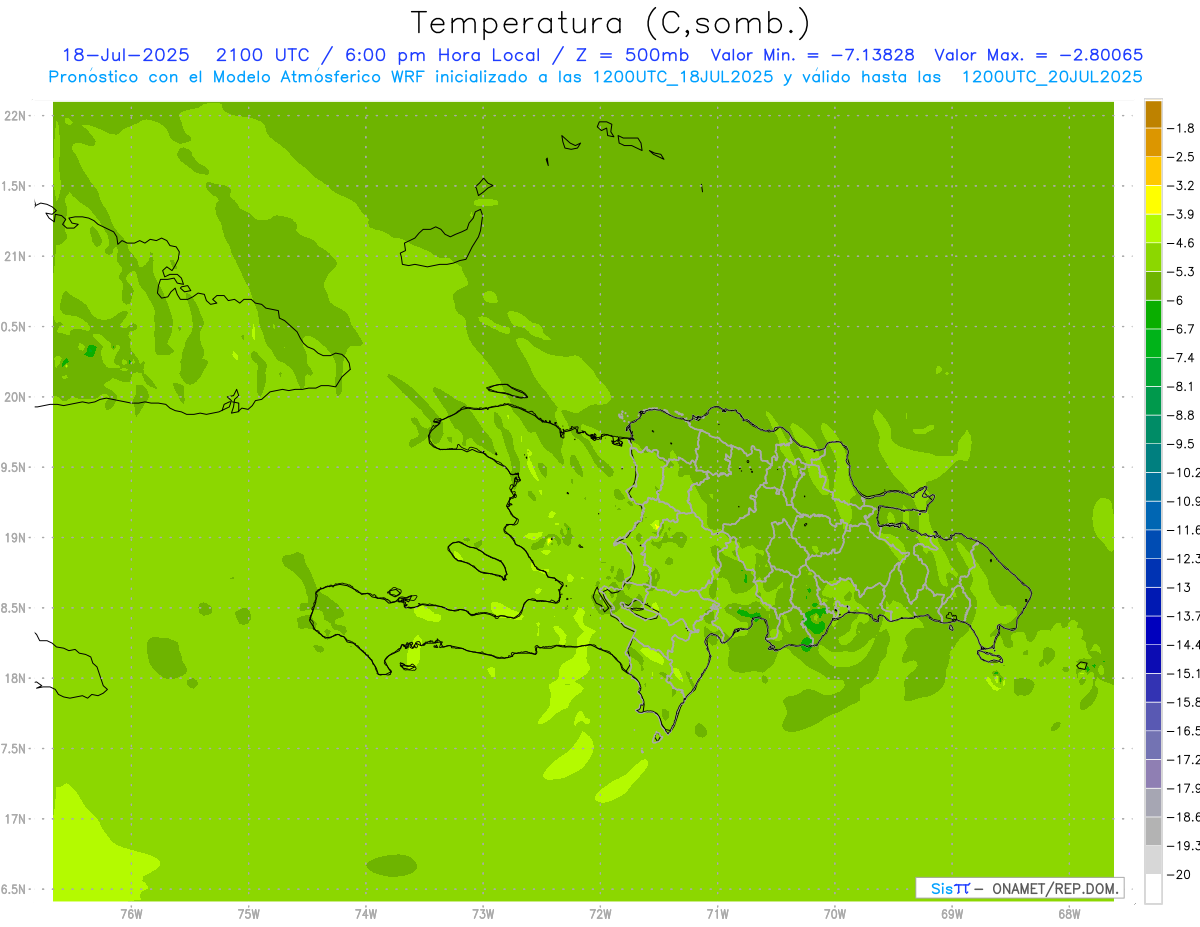Click the "22N" latitude label
This screenshot has height=927, width=1200.
tap(14, 115)
